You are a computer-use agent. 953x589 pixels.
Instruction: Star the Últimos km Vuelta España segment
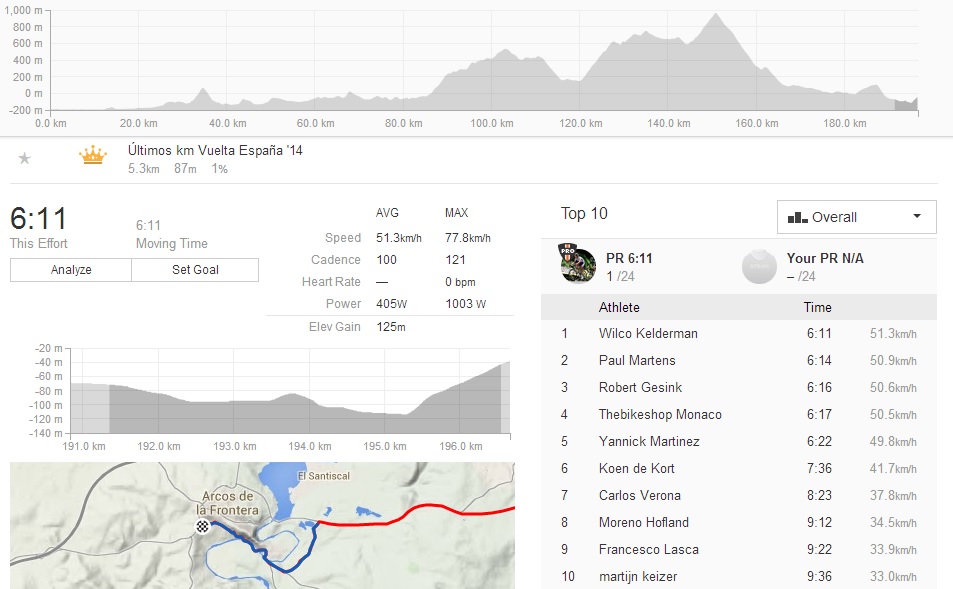[25, 158]
